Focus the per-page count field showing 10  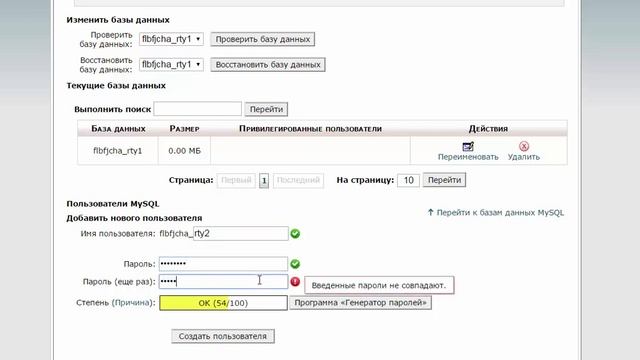[409, 180]
